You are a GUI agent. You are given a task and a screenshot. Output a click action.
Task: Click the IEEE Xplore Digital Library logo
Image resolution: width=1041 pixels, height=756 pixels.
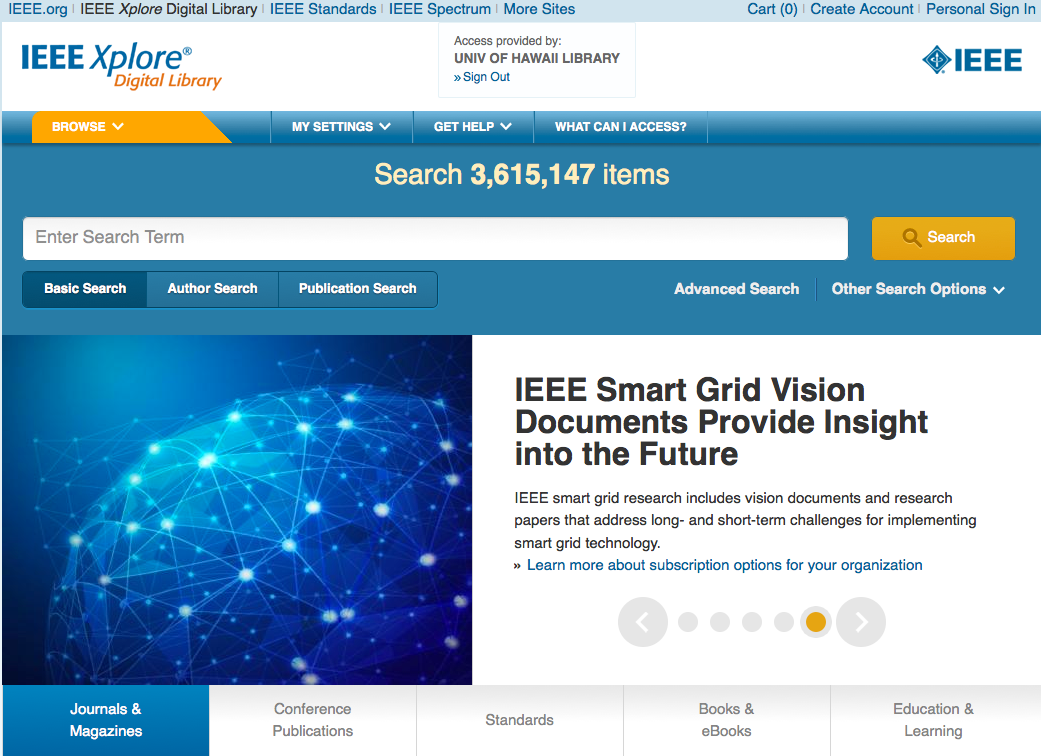[121, 66]
